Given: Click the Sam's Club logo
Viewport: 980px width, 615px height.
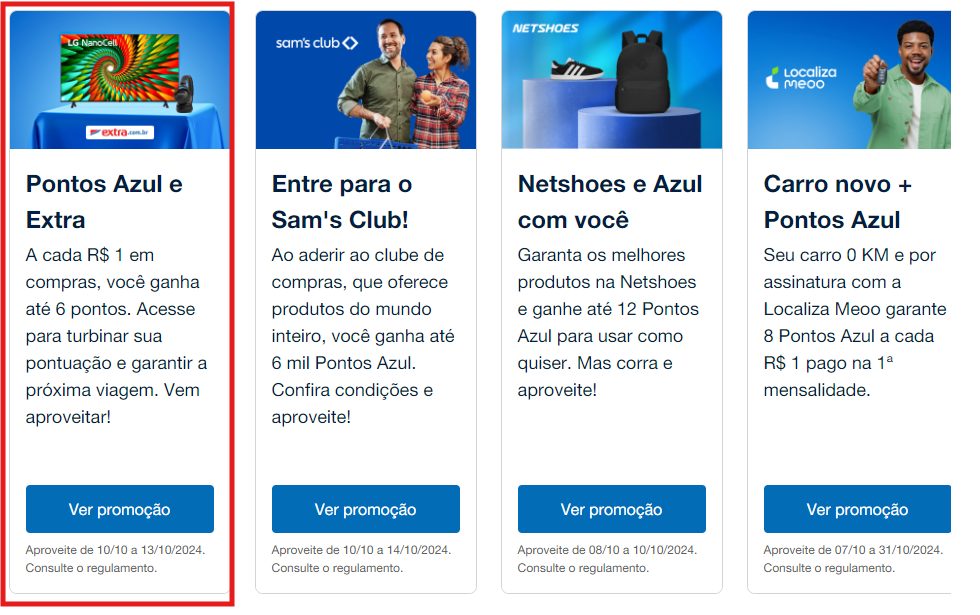Looking at the screenshot, I should [x=317, y=43].
